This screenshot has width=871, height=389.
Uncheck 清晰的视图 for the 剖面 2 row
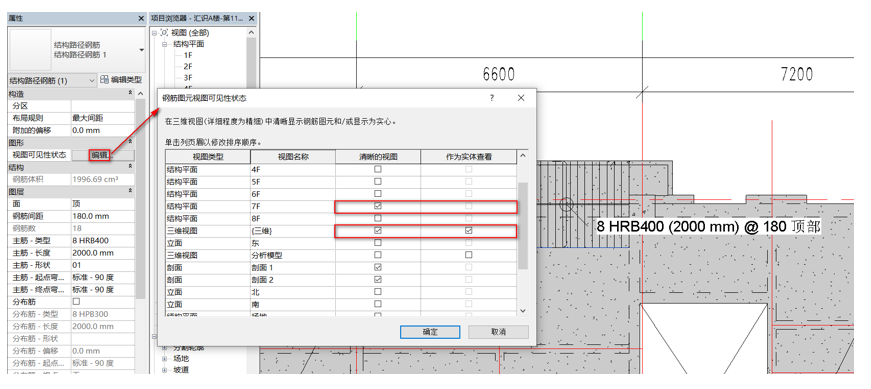point(378,280)
